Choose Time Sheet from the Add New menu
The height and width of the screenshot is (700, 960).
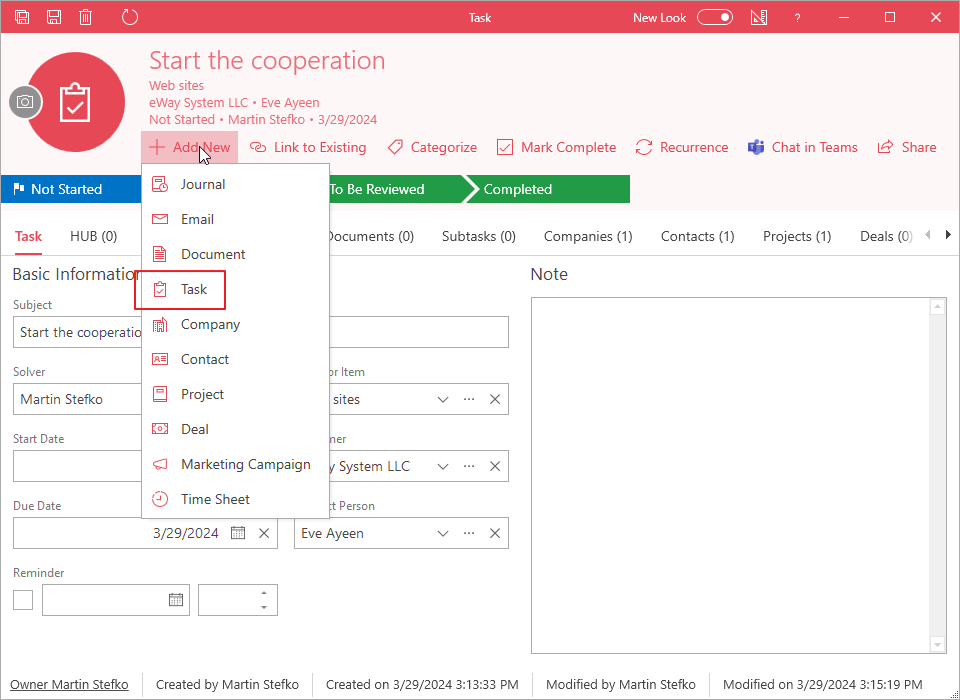tap(236, 499)
